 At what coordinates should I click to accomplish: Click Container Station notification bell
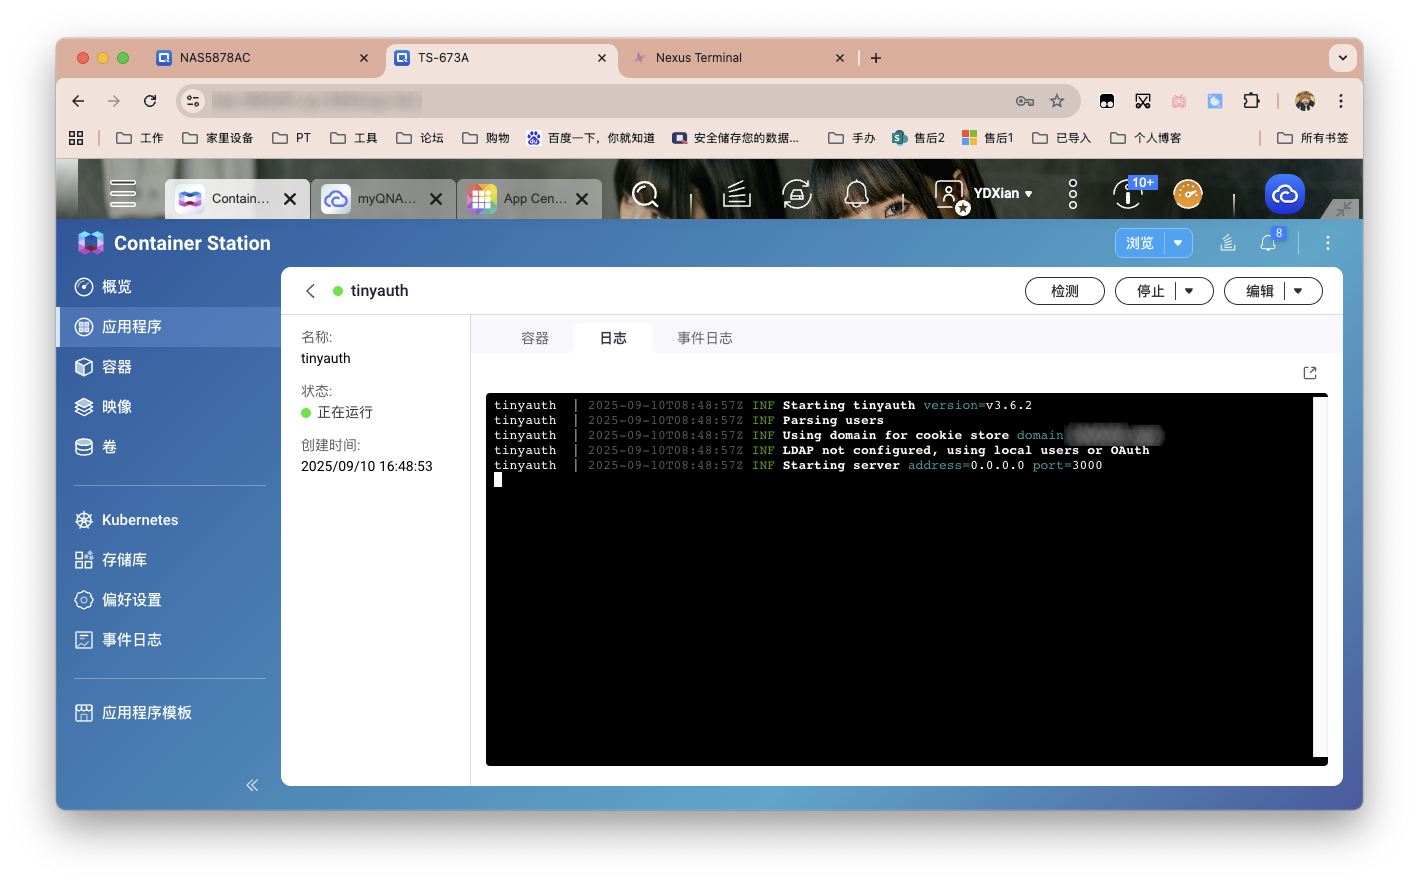[x=1268, y=243]
